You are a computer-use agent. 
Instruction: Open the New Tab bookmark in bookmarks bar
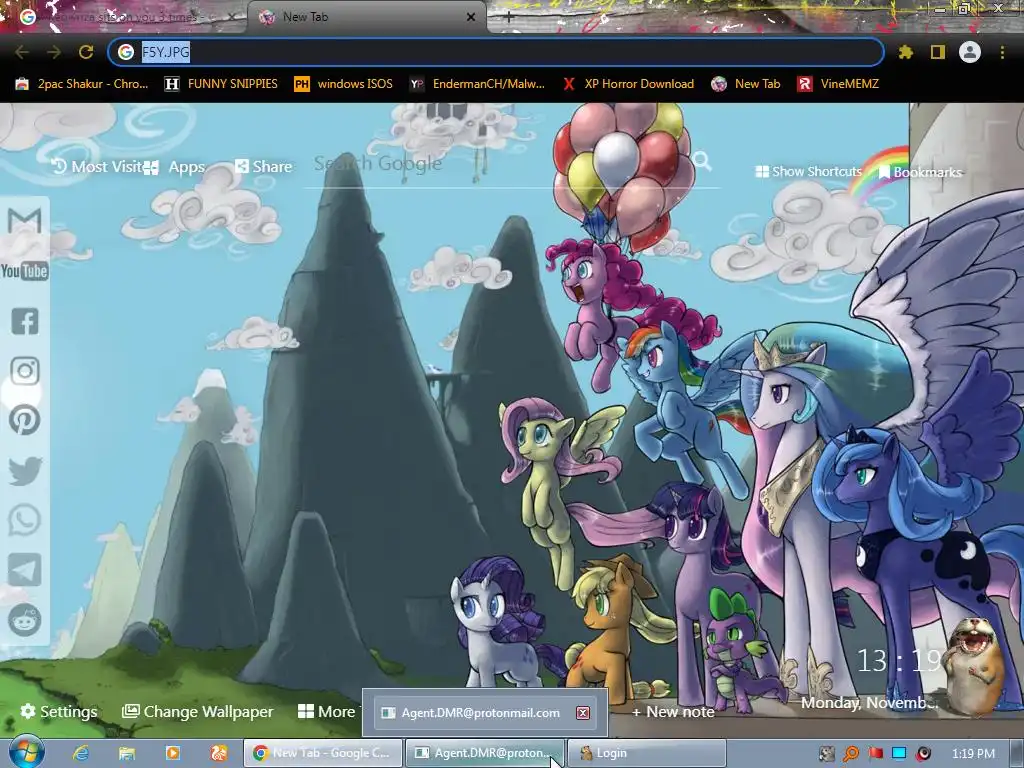point(746,84)
